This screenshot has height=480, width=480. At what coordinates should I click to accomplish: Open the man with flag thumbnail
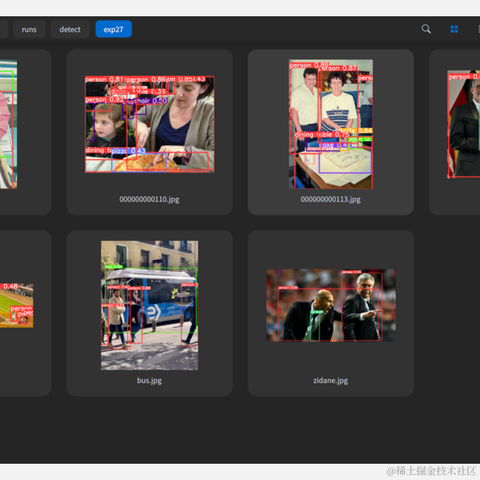click(464, 124)
